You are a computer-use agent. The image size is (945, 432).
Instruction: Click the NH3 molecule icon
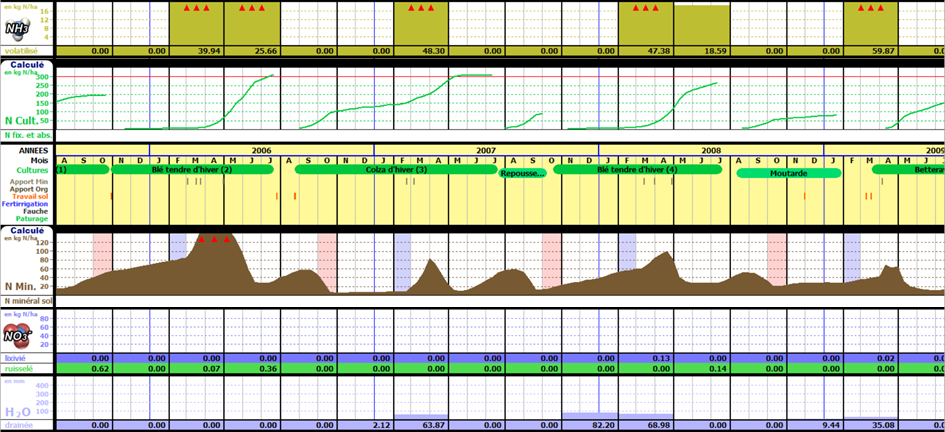point(18,30)
